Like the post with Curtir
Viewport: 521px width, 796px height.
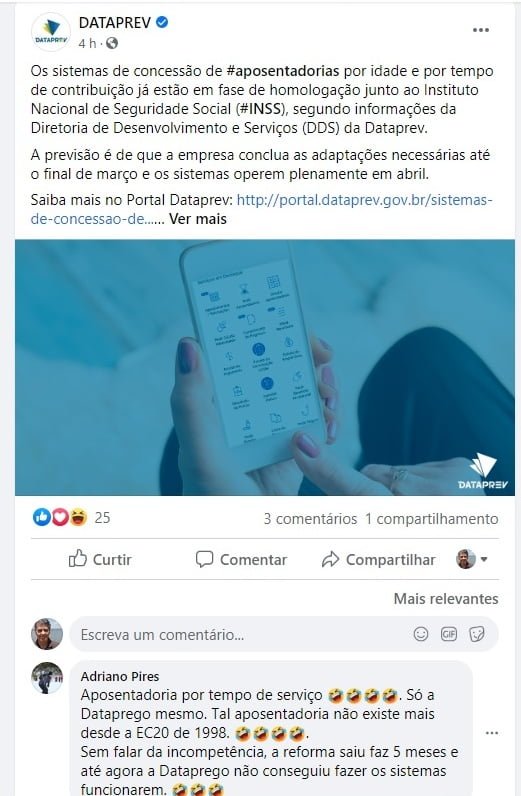point(100,559)
